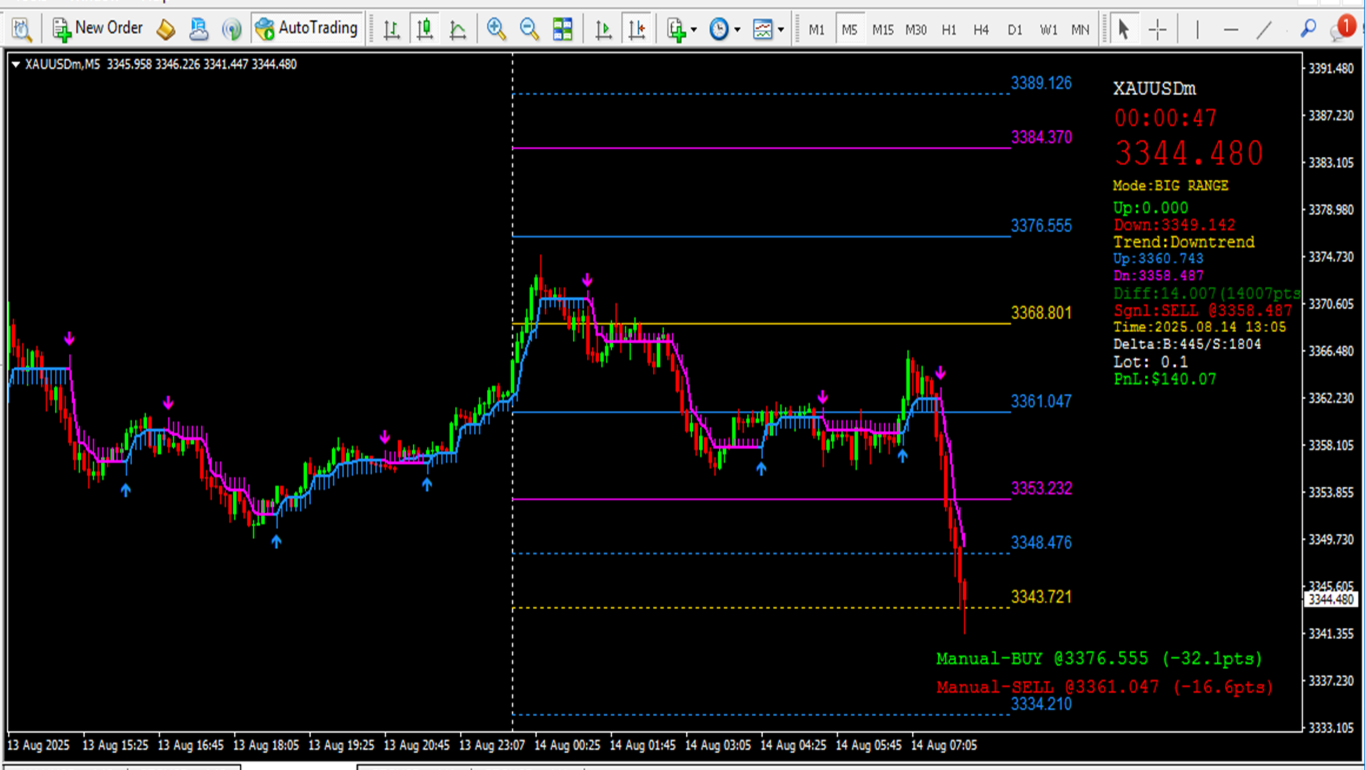This screenshot has width=1365, height=770.
Task: Click the large red 3344.480 price
Action: tap(1189, 153)
